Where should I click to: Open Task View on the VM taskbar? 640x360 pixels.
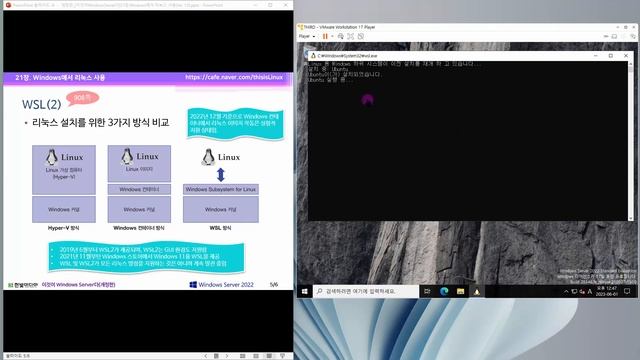(x=427, y=291)
